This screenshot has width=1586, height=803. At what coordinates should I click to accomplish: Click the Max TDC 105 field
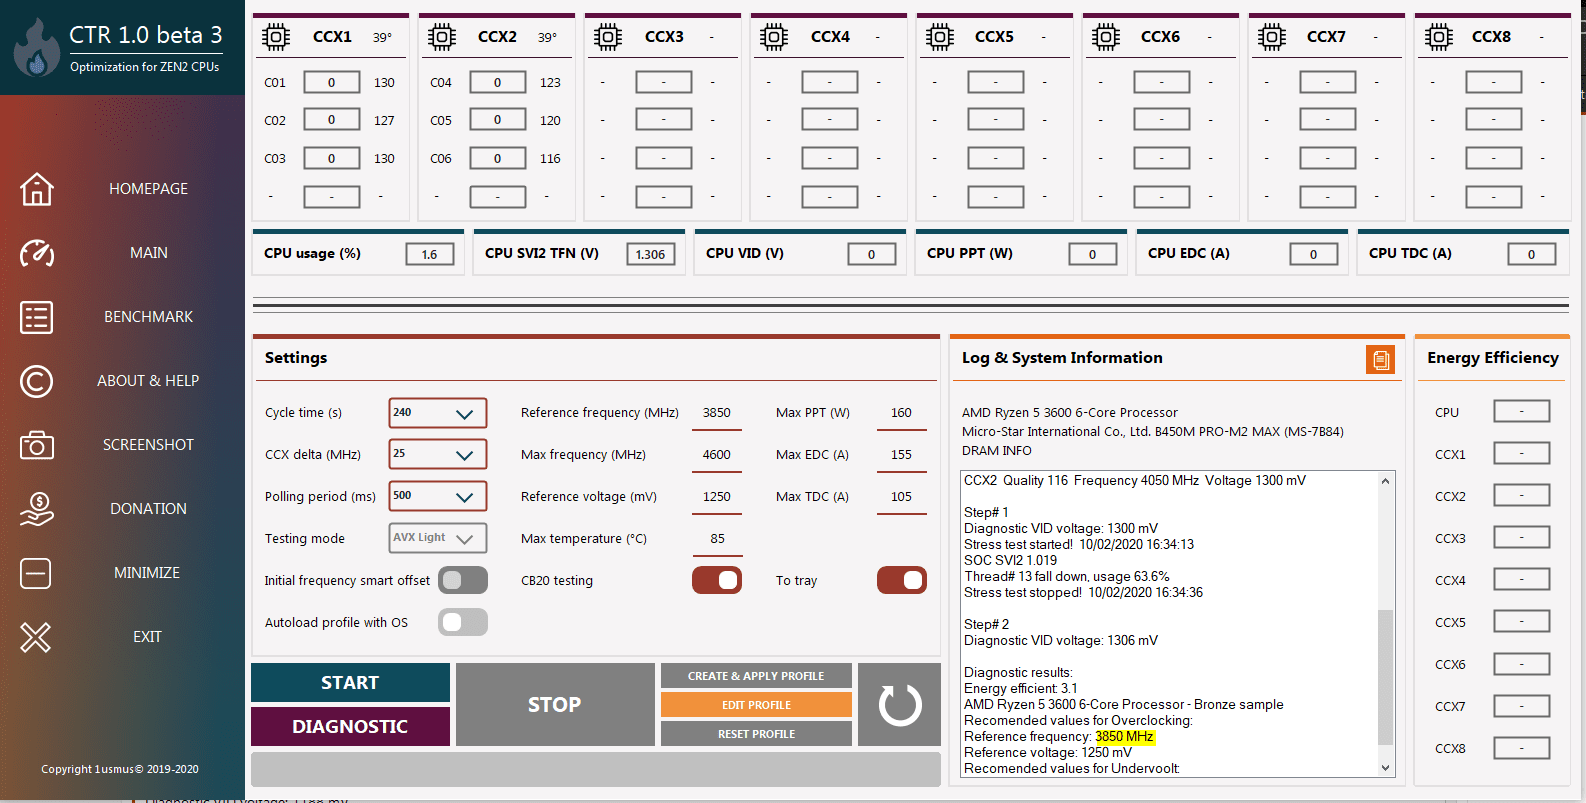pos(901,497)
